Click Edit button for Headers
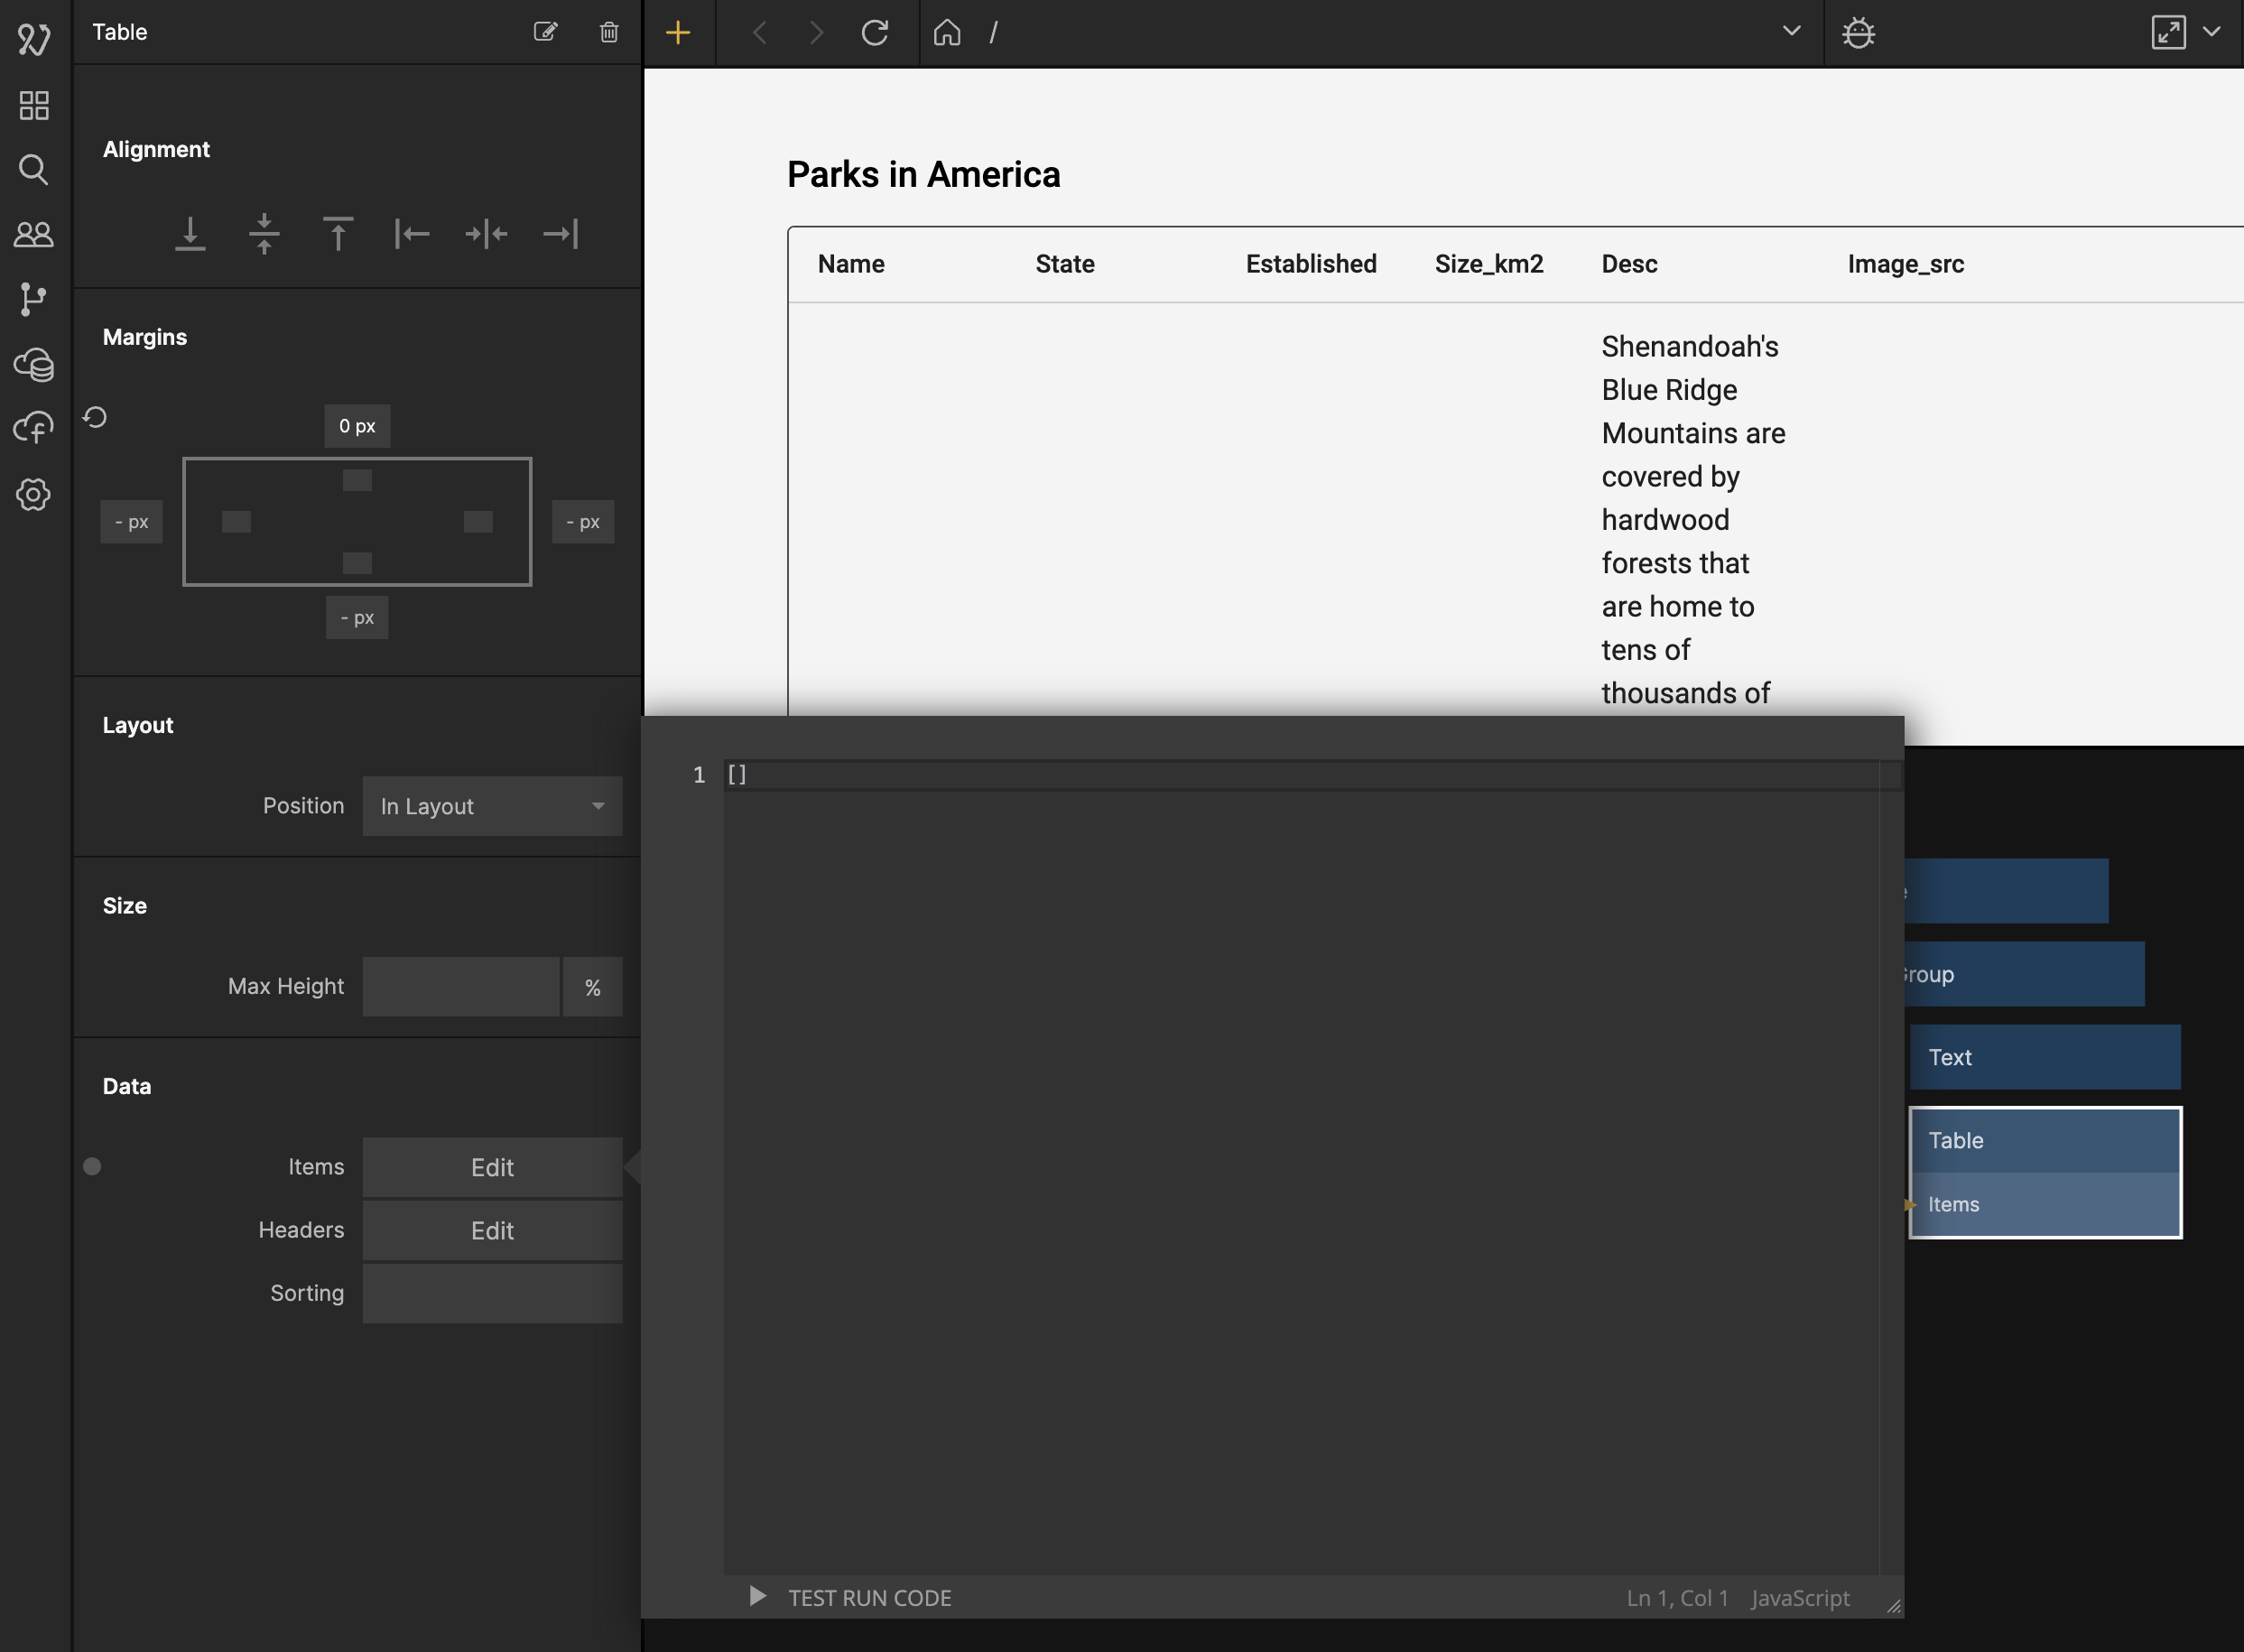The image size is (2244, 1652). pos(492,1230)
